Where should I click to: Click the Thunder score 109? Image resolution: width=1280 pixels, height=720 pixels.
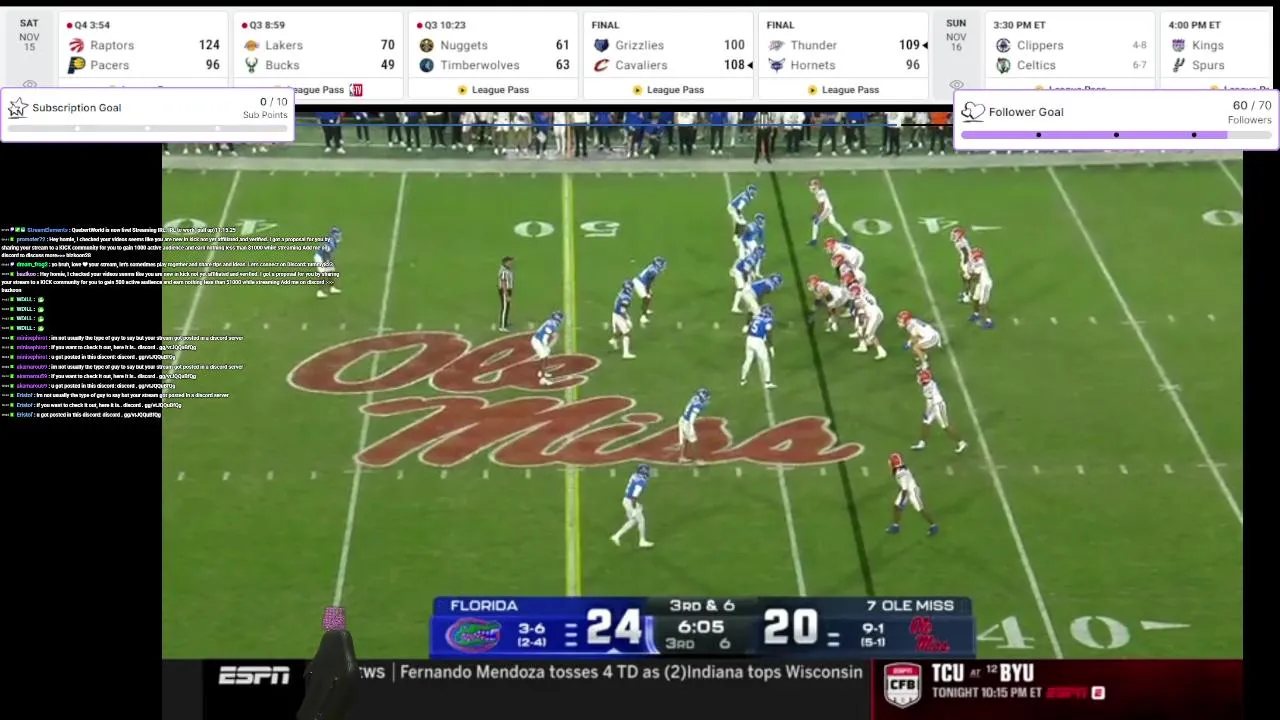[x=909, y=45]
